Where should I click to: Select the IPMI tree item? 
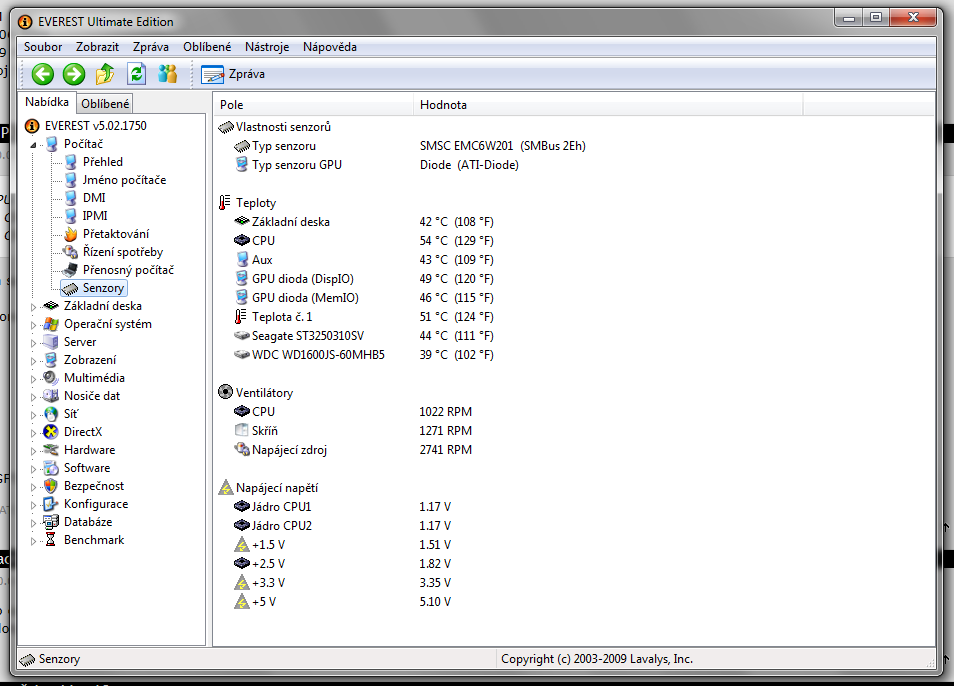click(x=95, y=216)
